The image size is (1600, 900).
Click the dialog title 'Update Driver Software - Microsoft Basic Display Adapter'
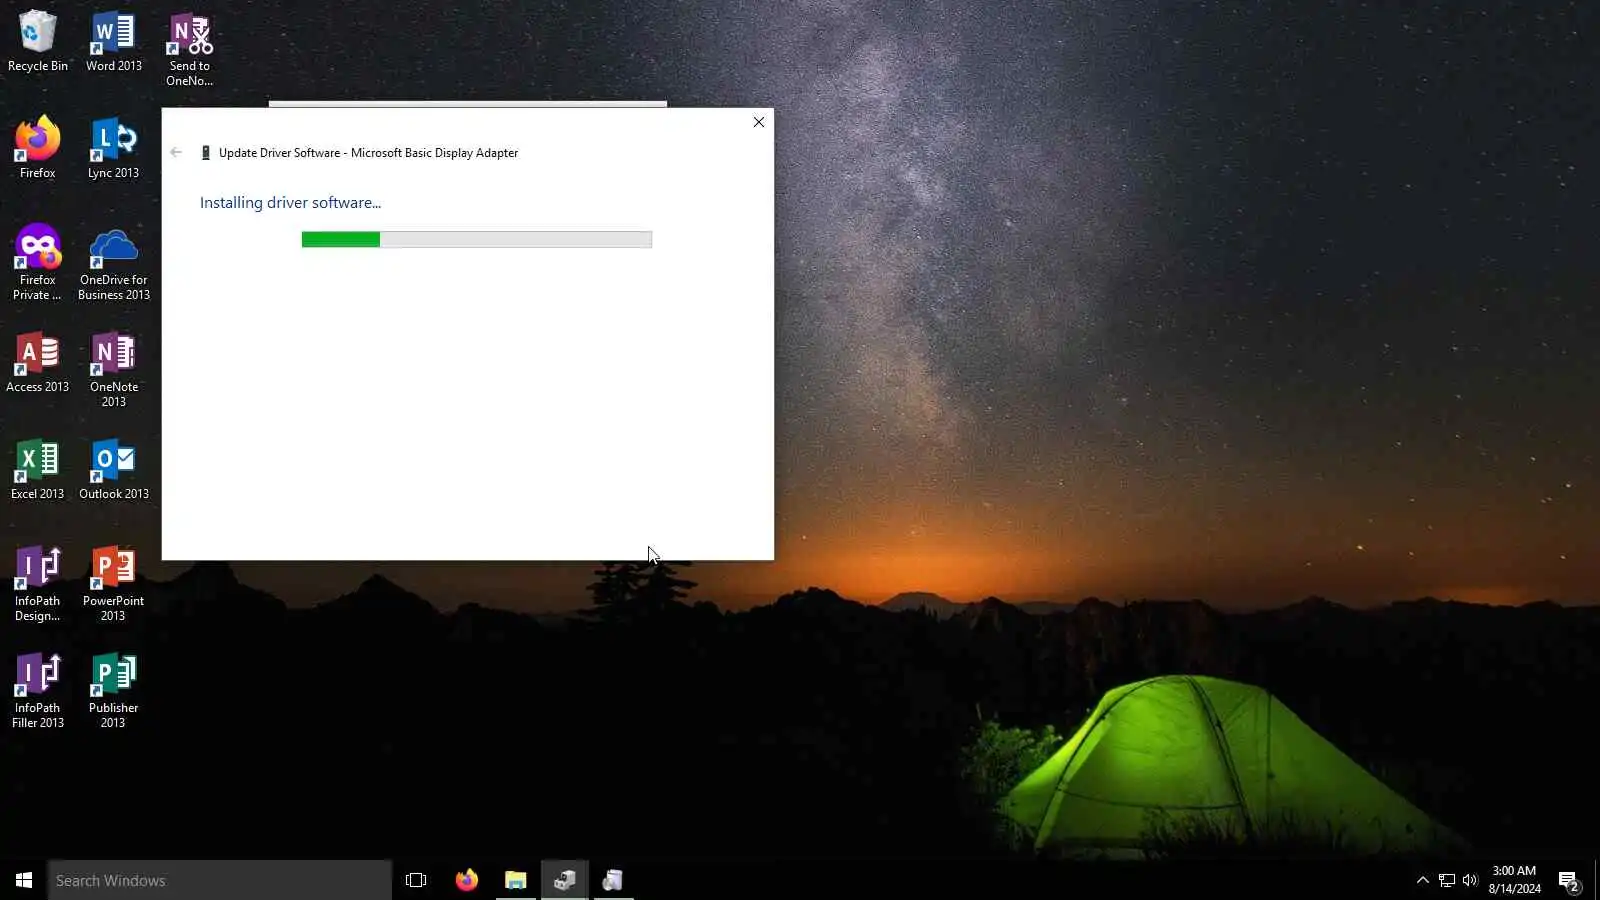pos(368,153)
